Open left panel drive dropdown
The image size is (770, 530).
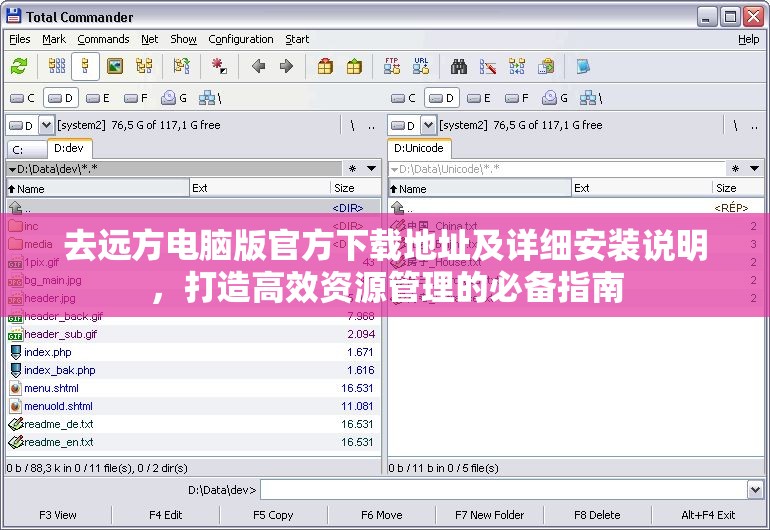coord(46,125)
